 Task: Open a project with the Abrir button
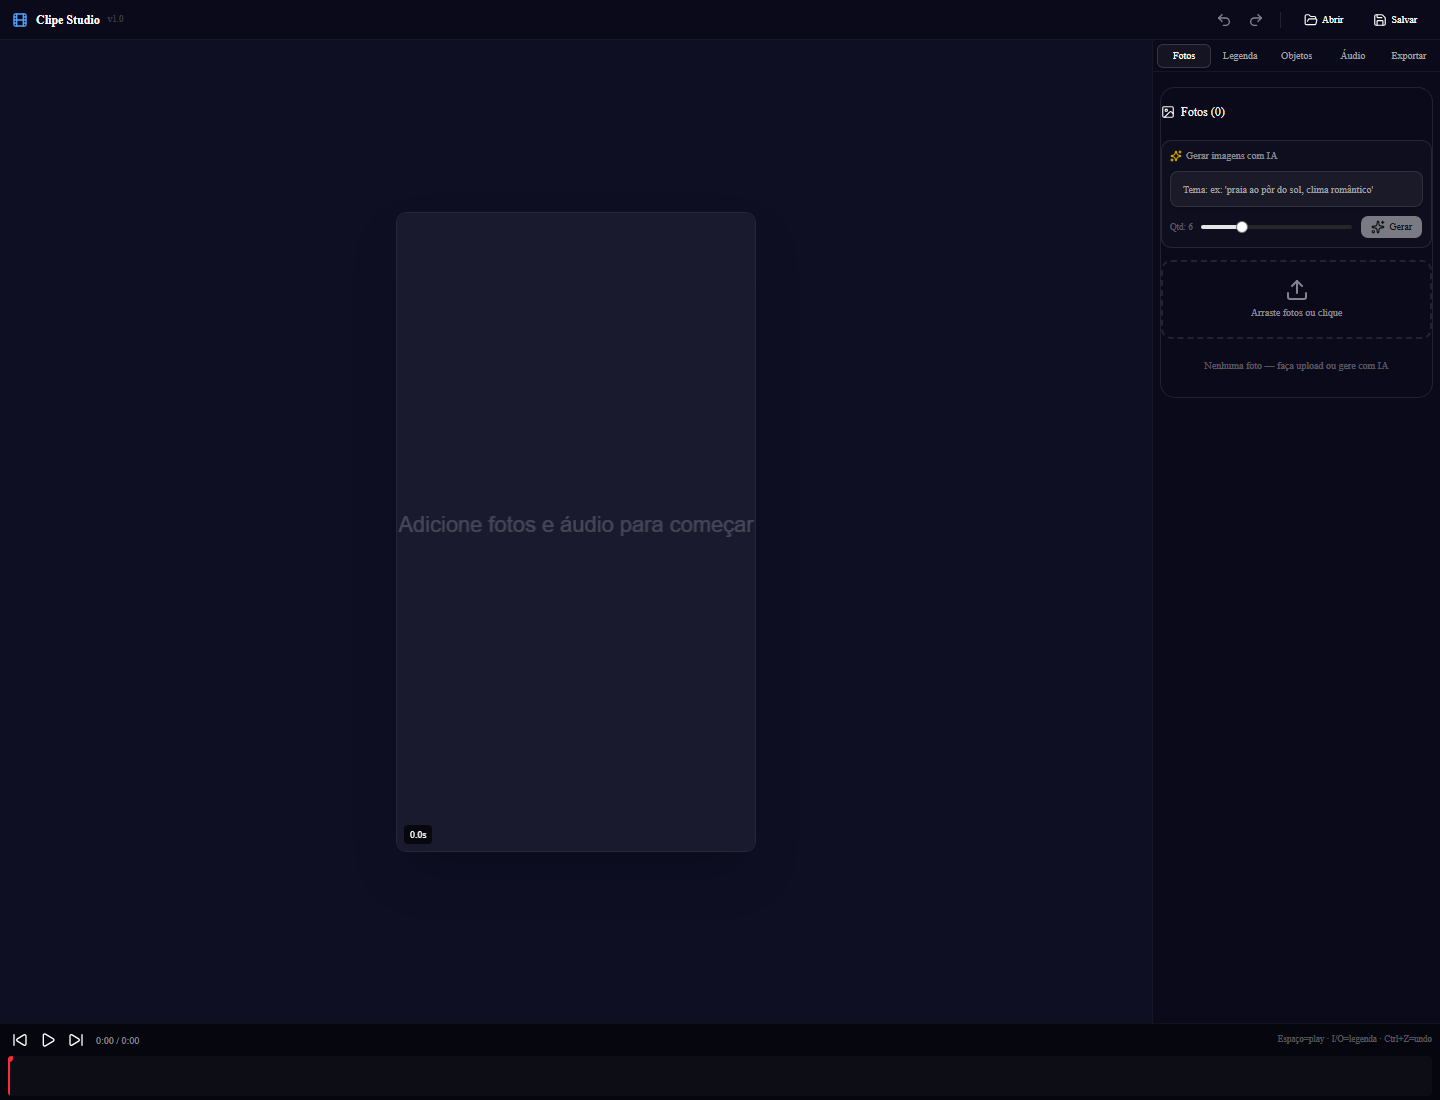1324,20
